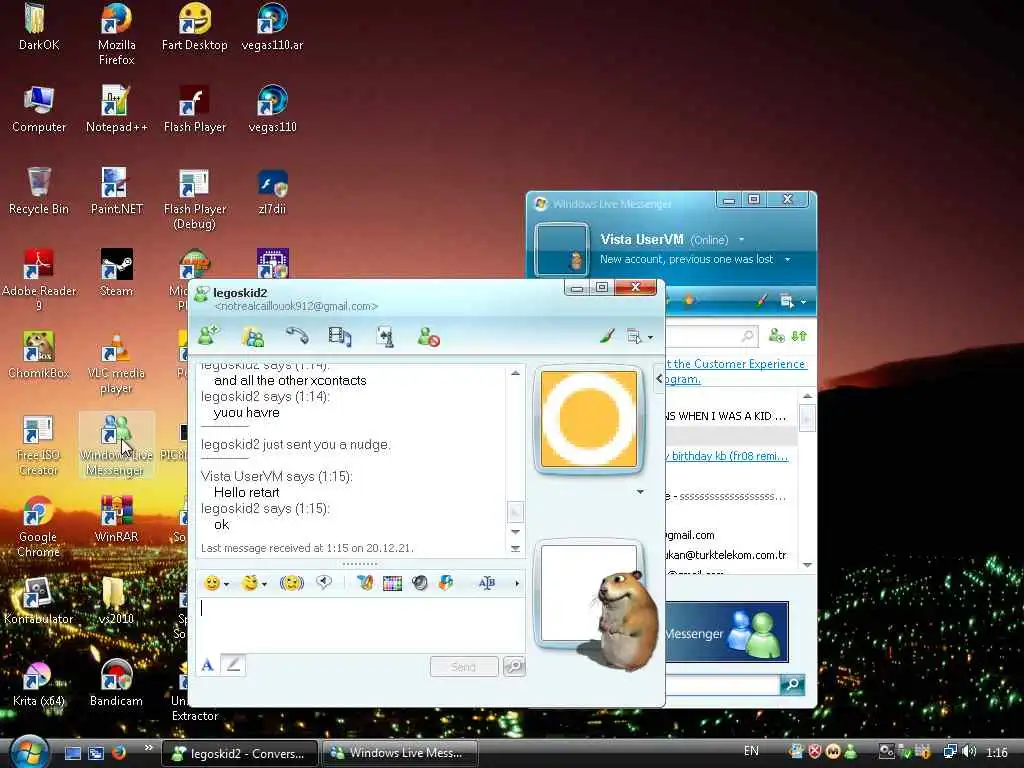1024x768 pixels.
Task: Open the wink picker icon
Action: coord(249,583)
